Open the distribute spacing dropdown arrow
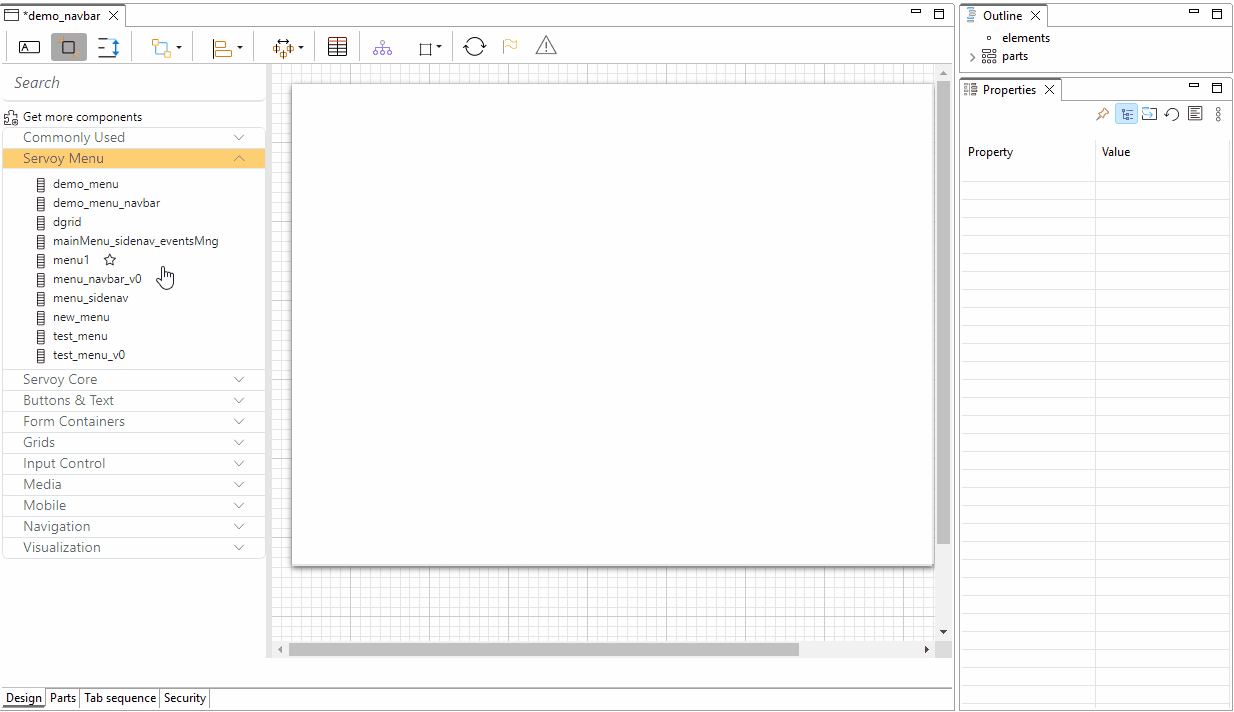 pos(301,47)
